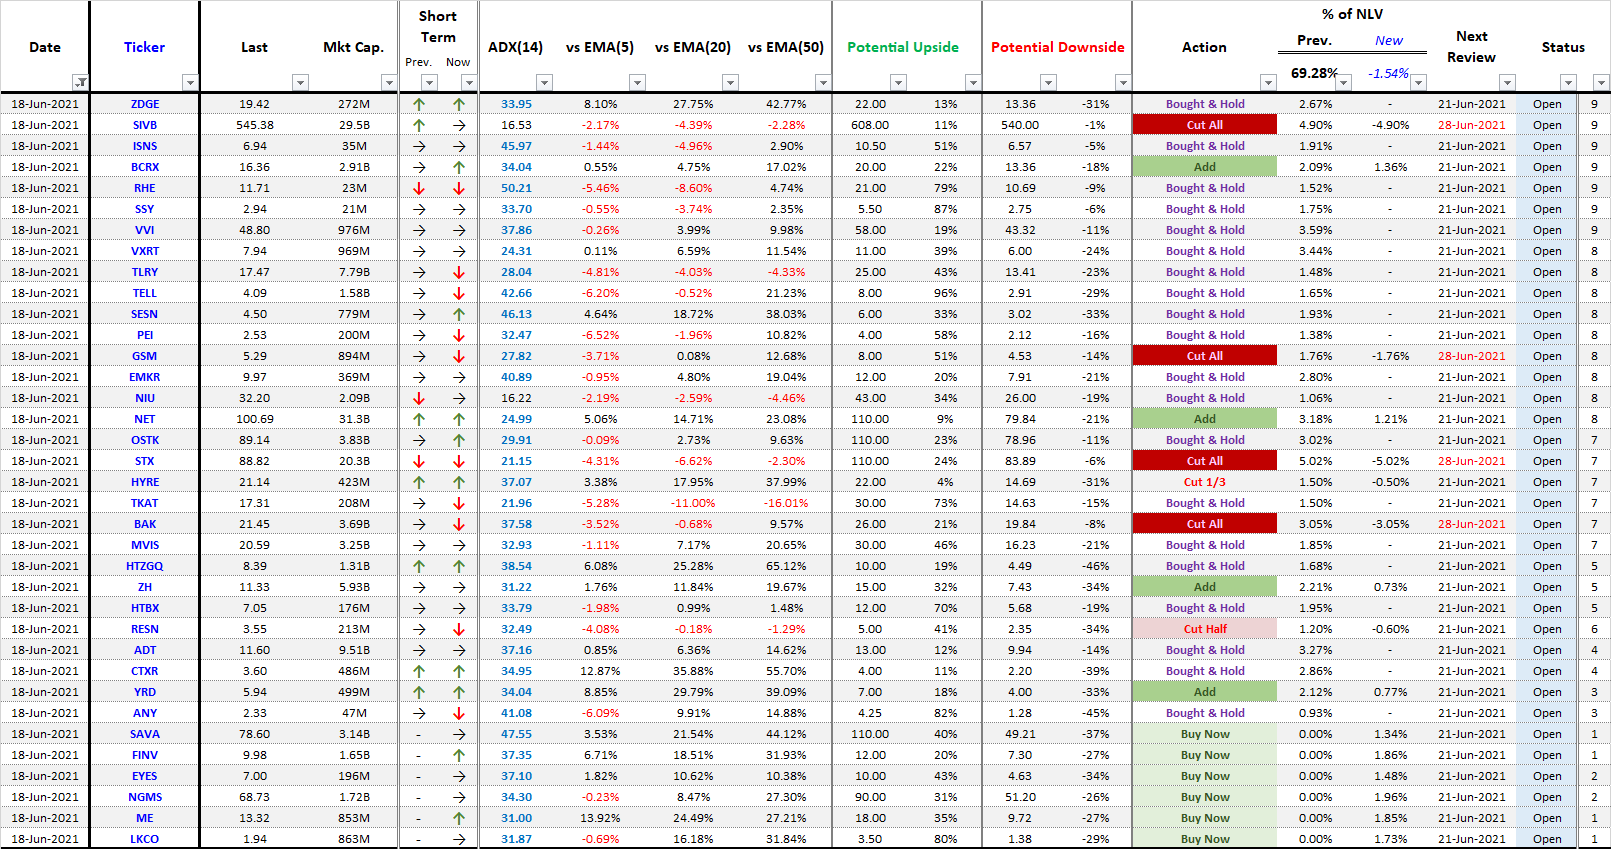Select NET last price 100.69

click(x=255, y=419)
